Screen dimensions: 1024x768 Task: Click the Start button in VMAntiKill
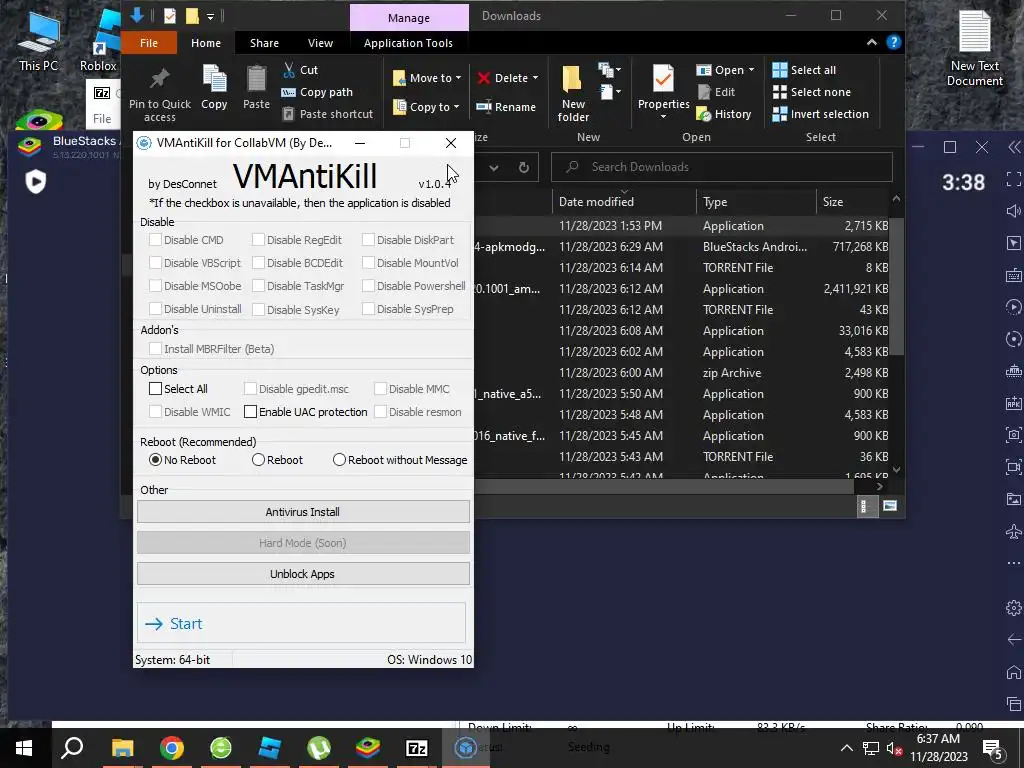(301, 623)
